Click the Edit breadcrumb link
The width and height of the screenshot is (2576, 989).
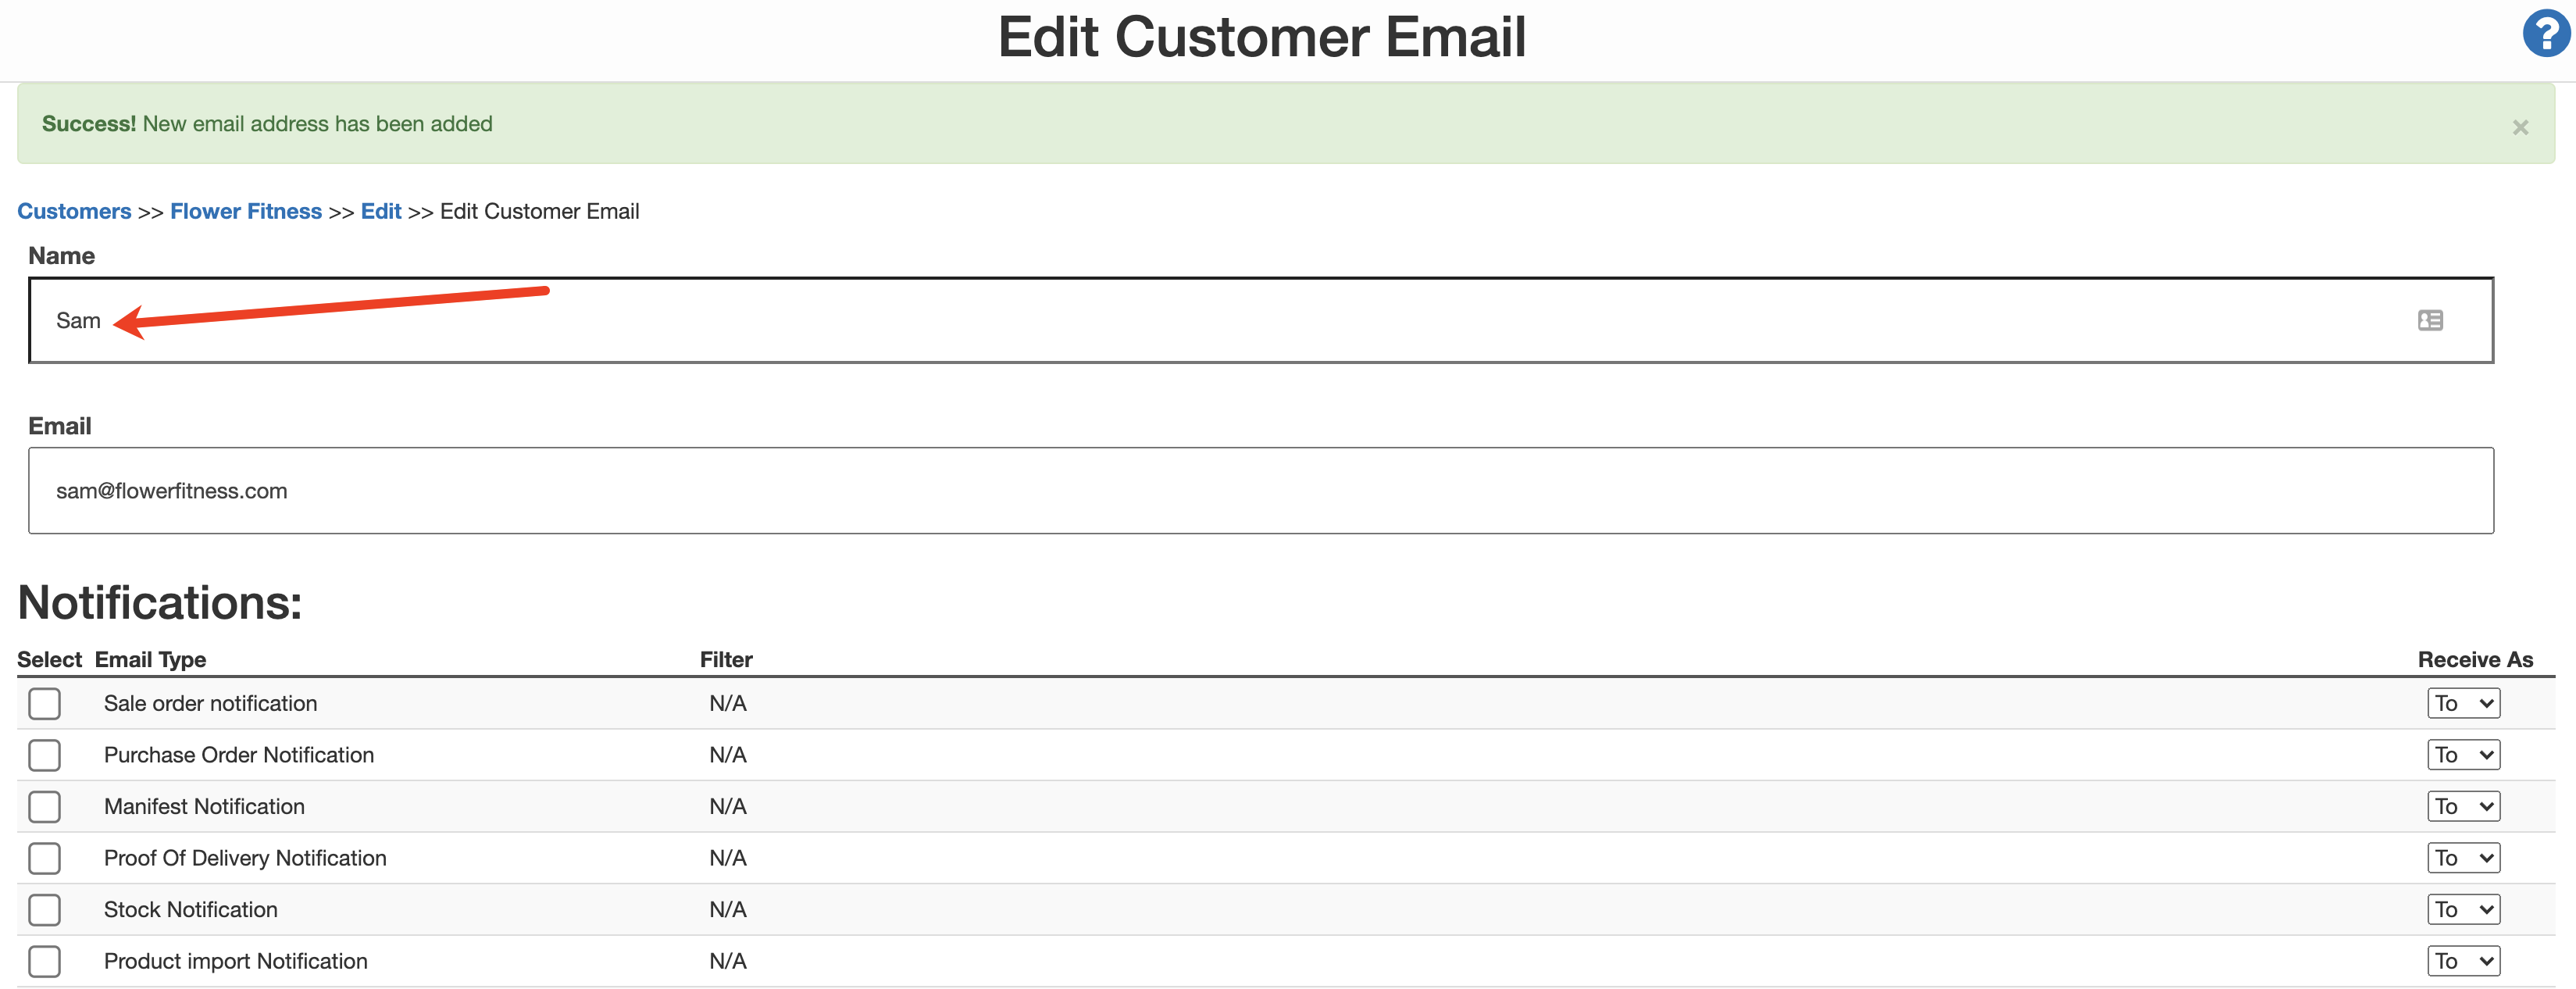point(380,211)
